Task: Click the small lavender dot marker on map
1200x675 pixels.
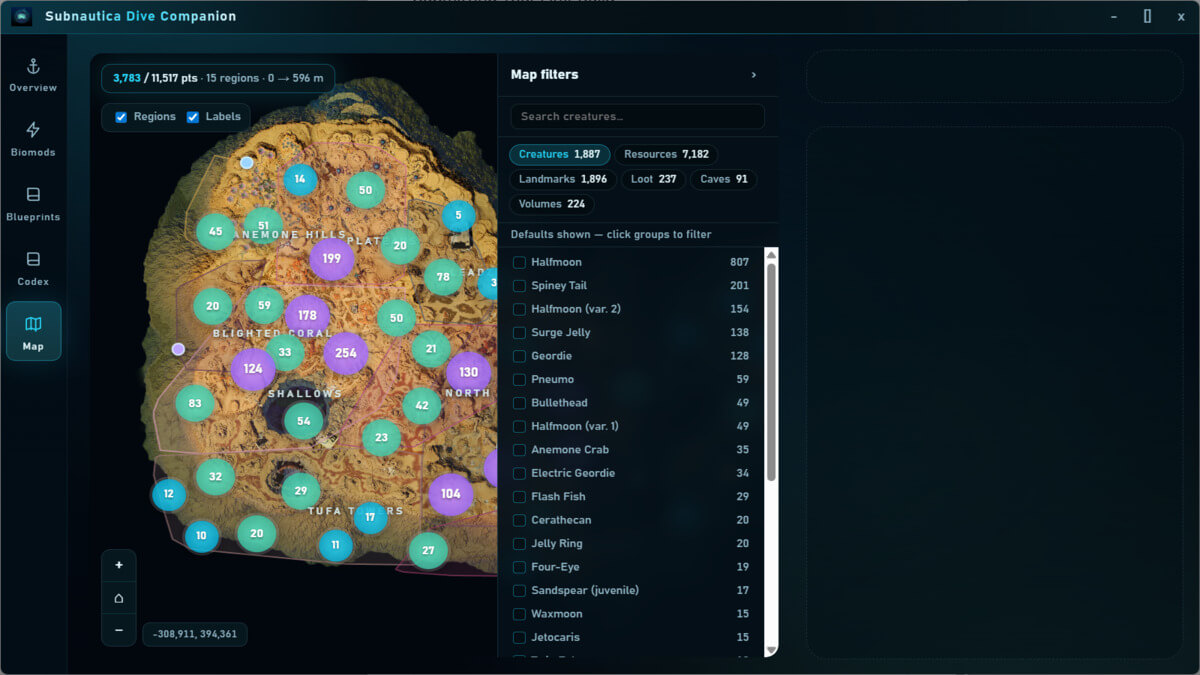Action: pyautogui.click(x=178, y=349)
